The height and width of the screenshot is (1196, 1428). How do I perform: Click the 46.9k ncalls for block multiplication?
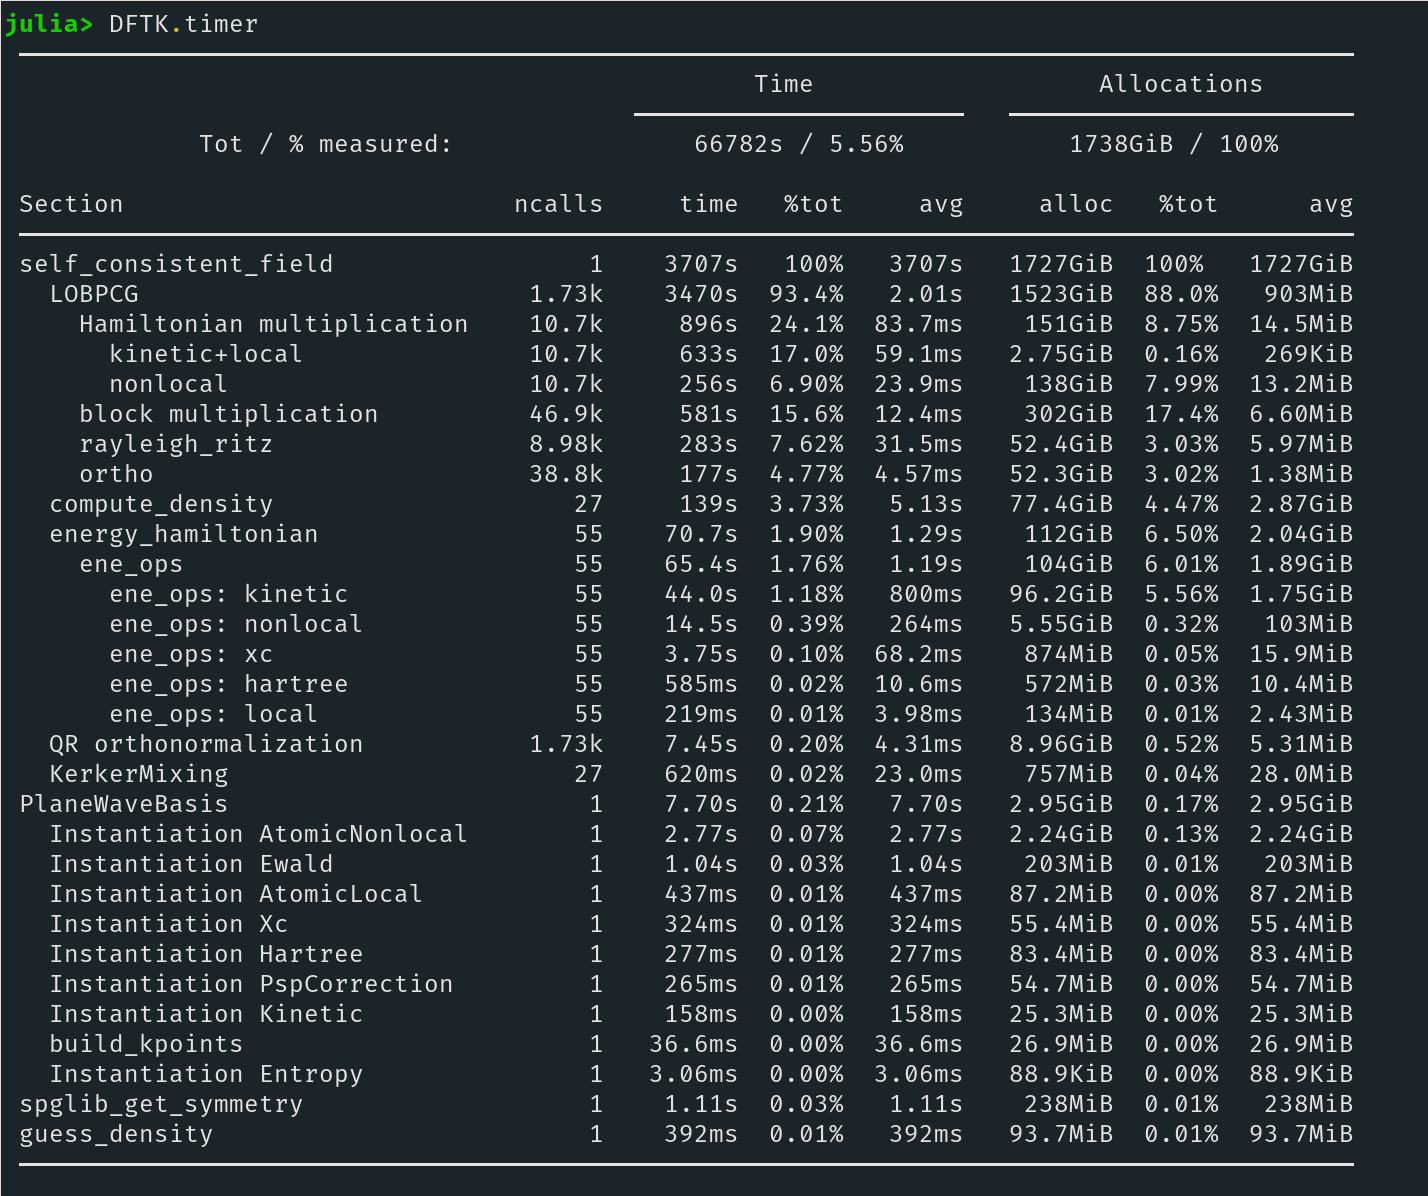pos(566,414)
